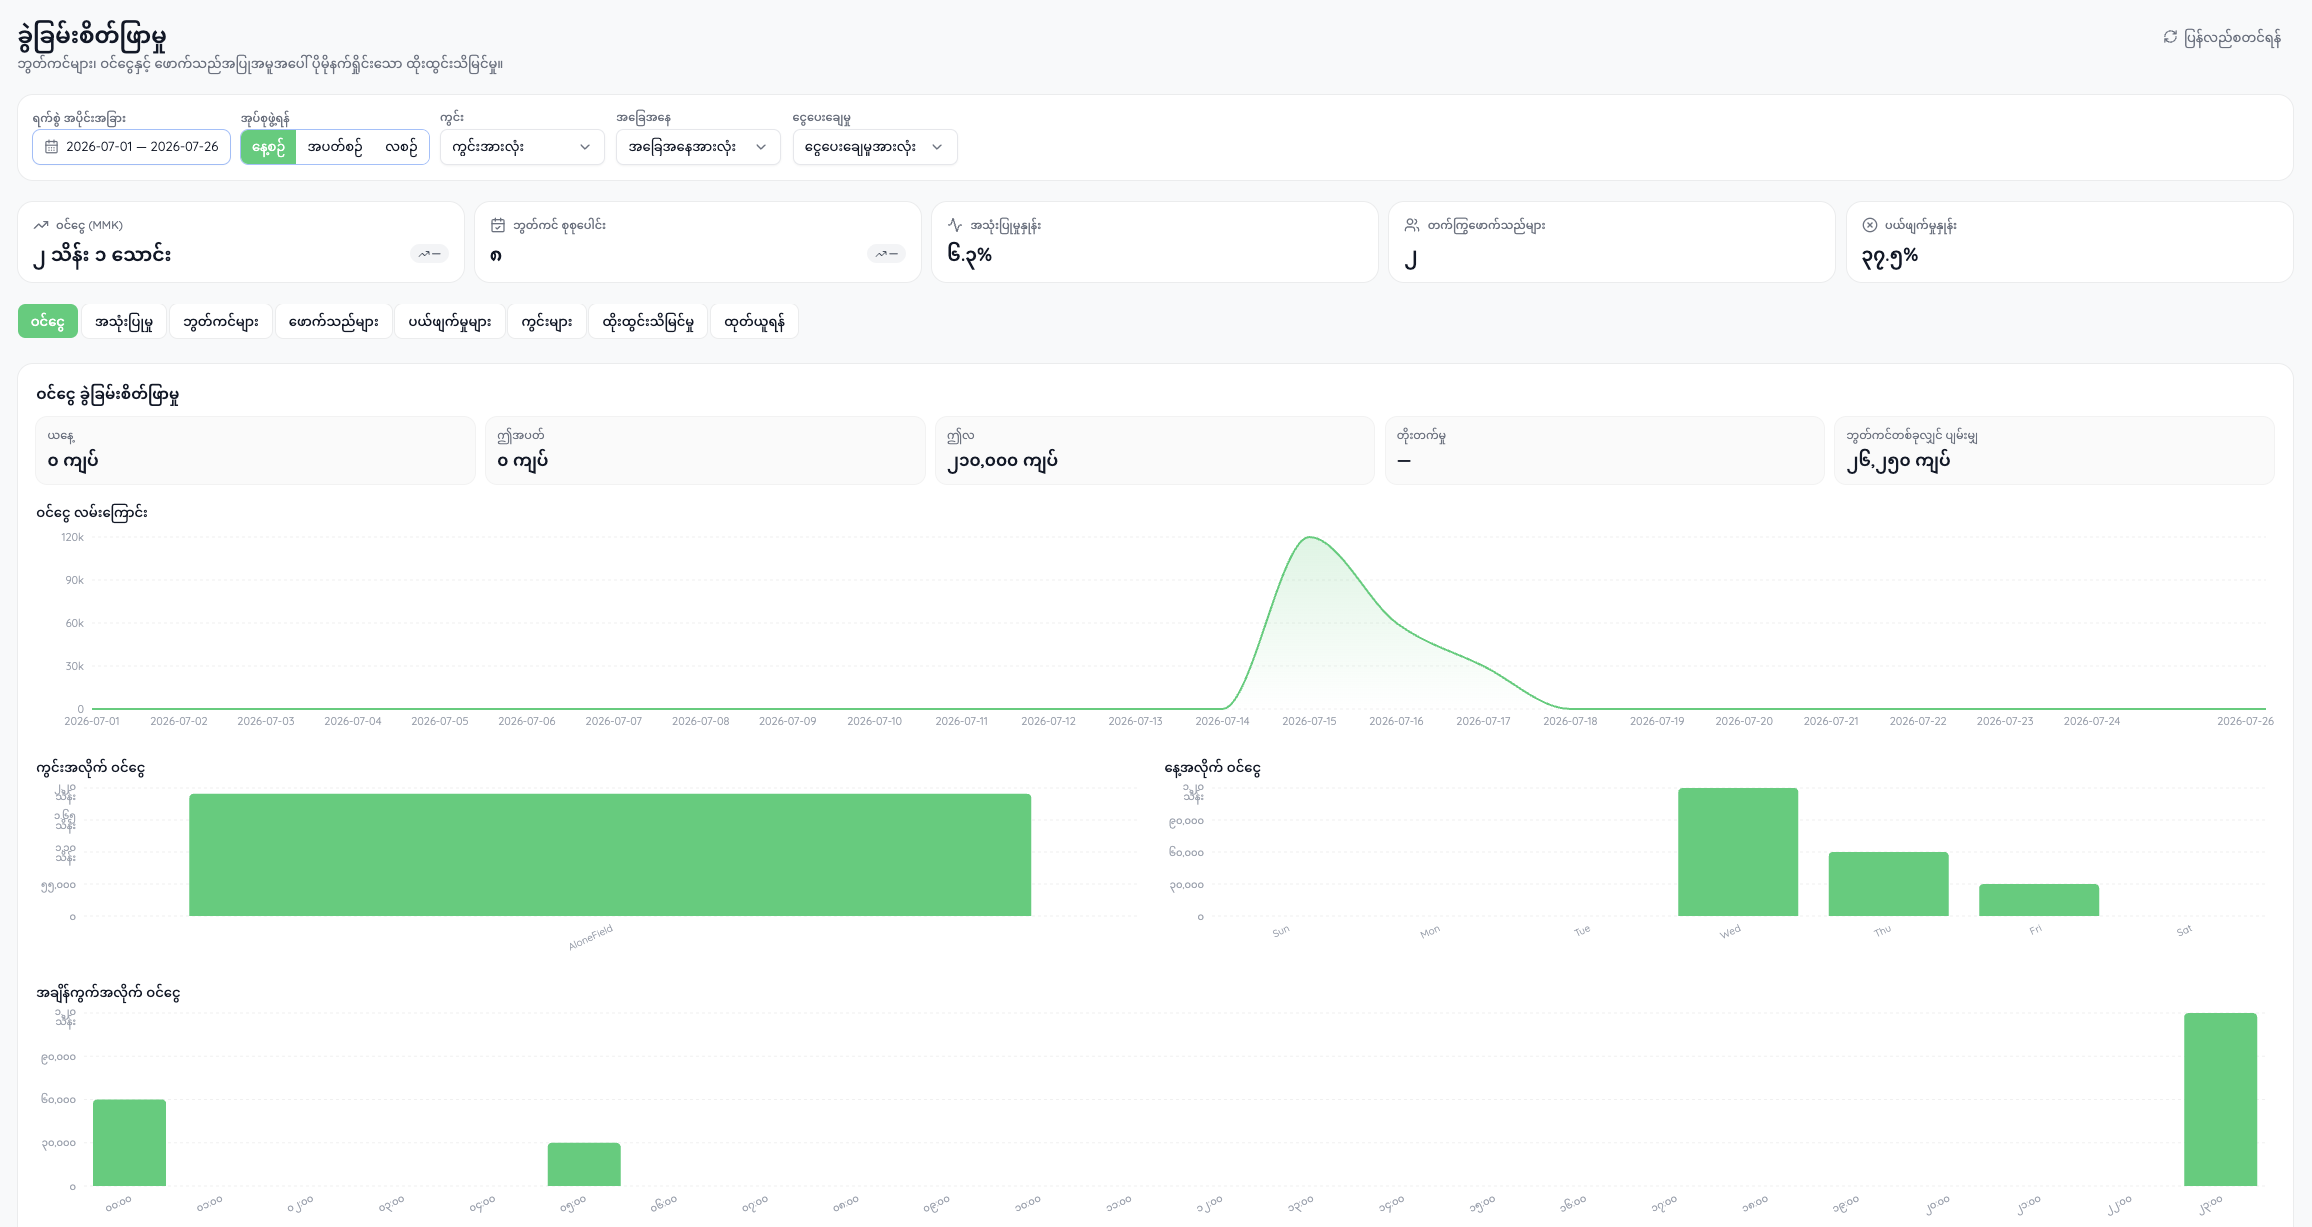Click the ပြန်လည်စတင်ရန် reset button
Screen dimensions: 2312x1227
point(2222,37)
